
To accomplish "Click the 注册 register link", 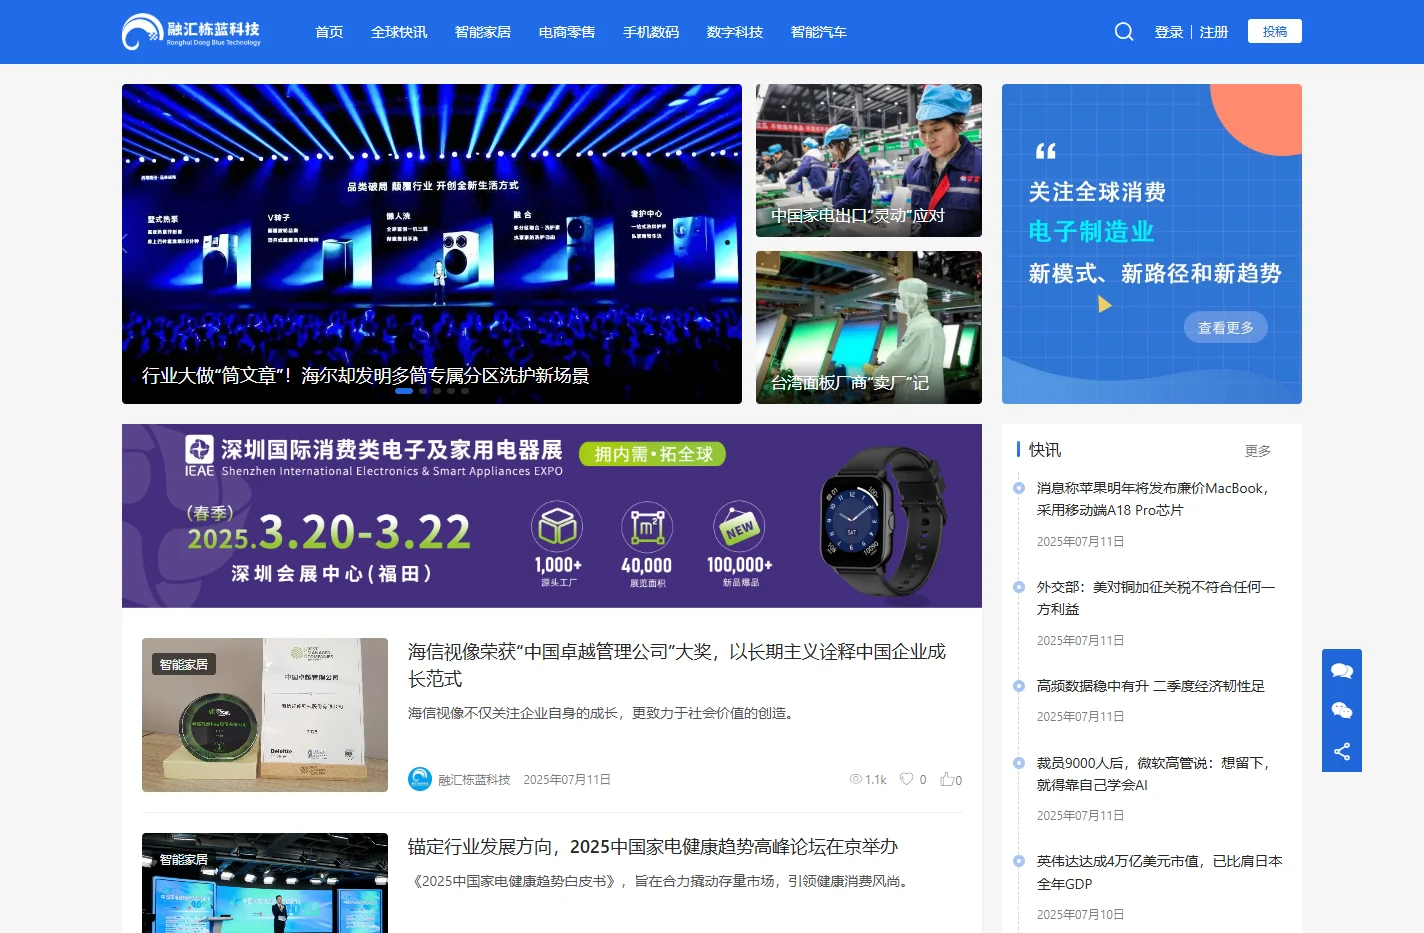I will click(x=1214, y=32).
